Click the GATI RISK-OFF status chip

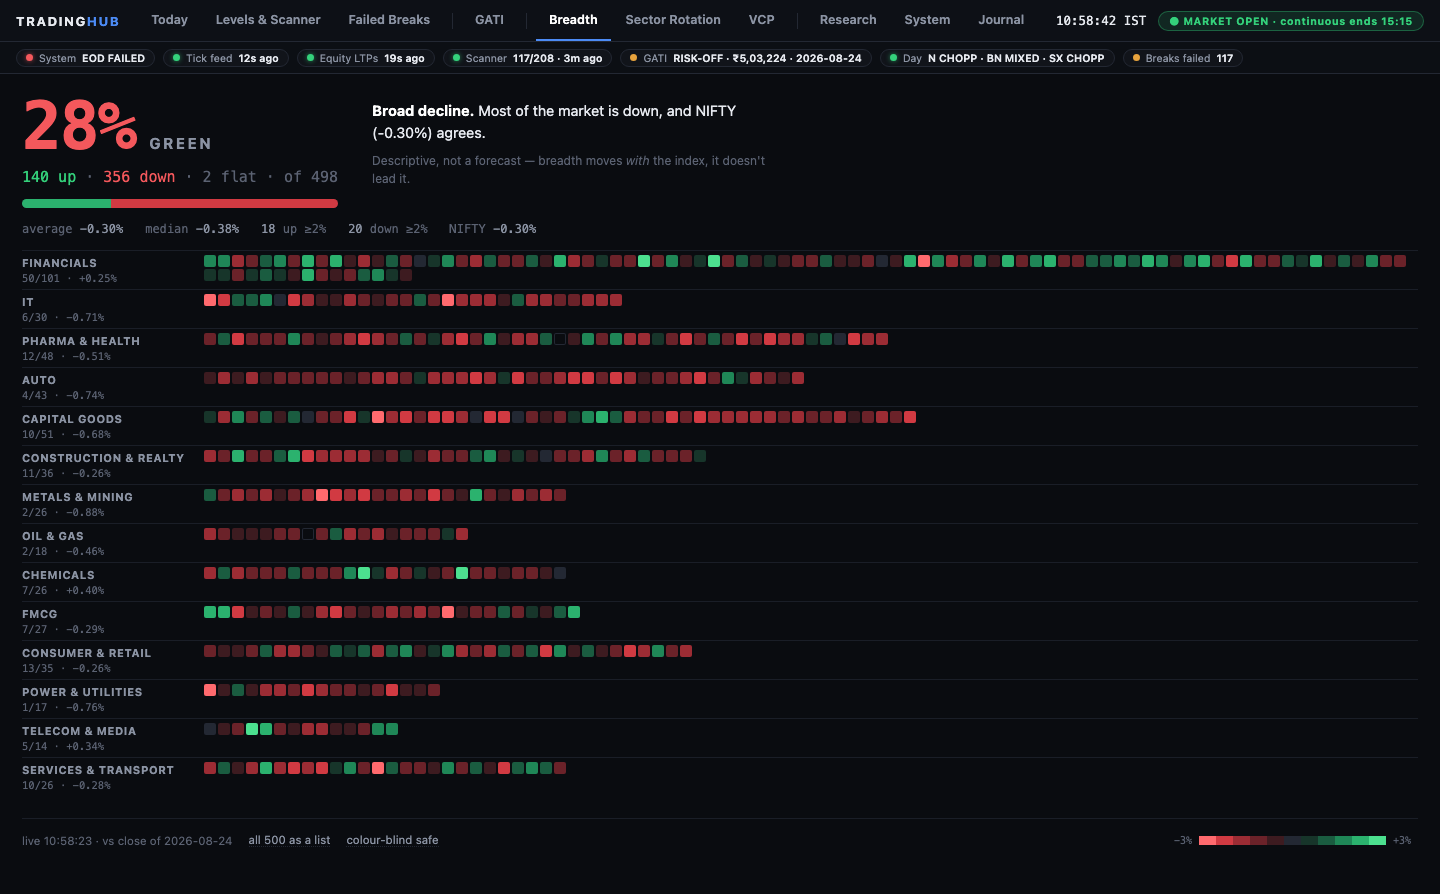(x=746, y=58)
